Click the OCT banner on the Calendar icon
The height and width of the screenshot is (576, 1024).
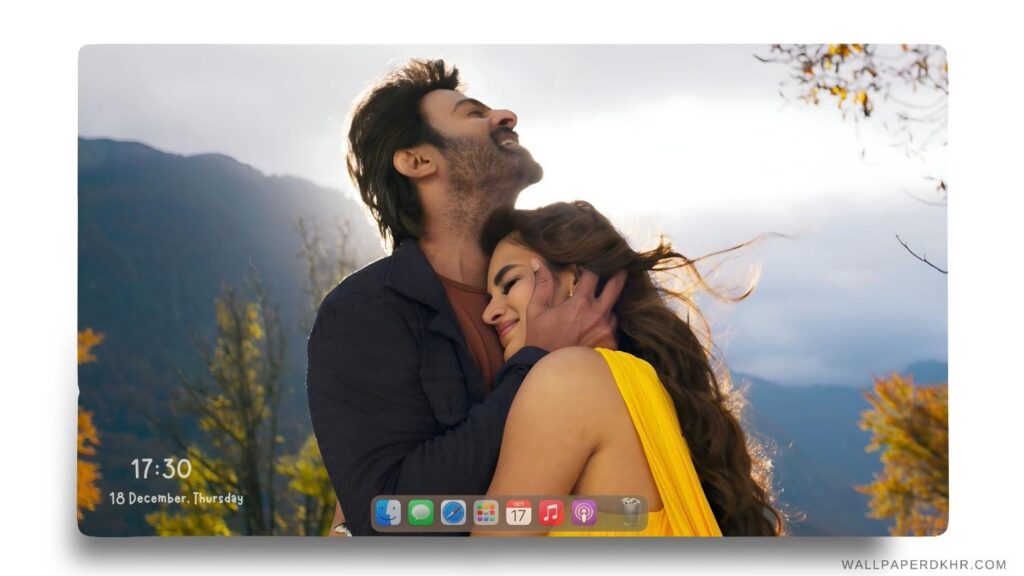517,504
